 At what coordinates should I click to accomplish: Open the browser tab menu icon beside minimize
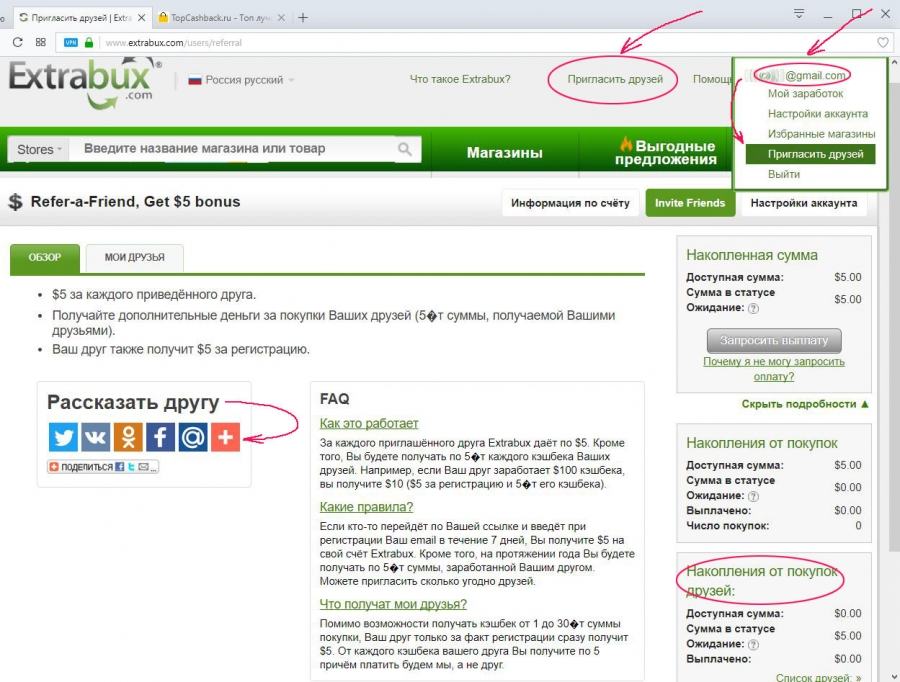(x=799, y=14)
